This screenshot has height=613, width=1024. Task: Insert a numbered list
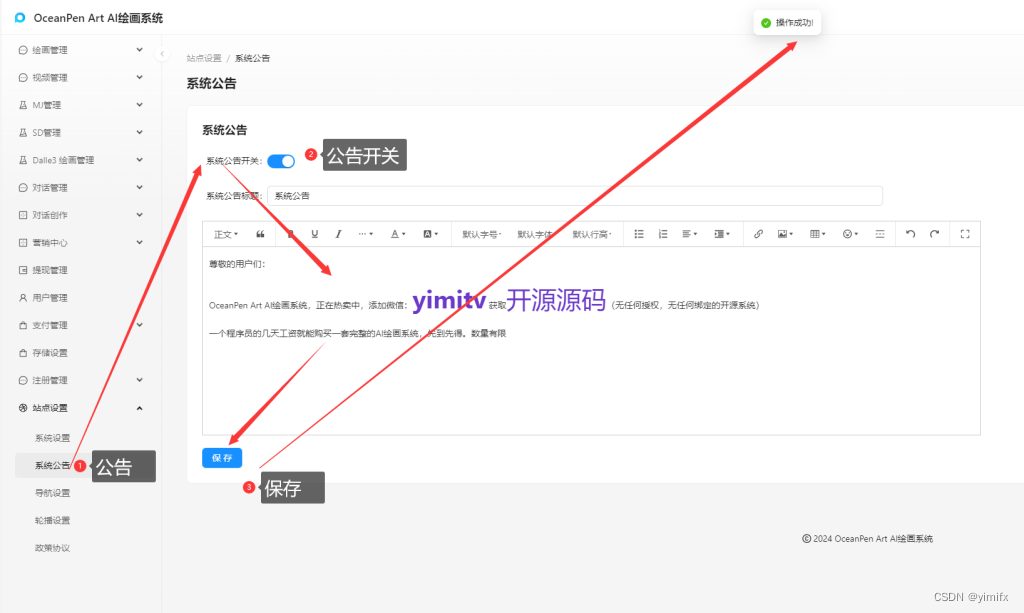pyautogui.click(x=663, y=234)
